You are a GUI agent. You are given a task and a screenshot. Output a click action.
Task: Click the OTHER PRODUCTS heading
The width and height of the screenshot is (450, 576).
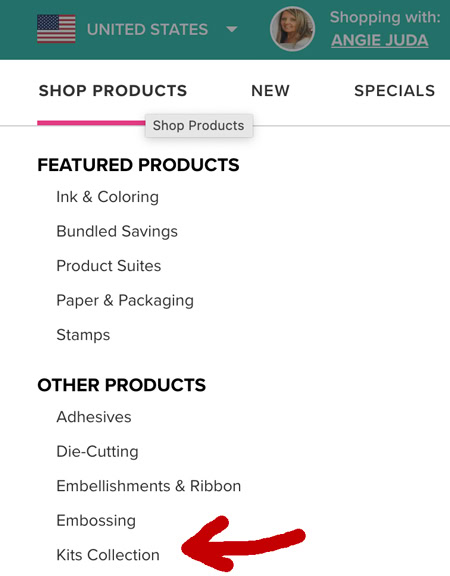click(x=122, y=385)
